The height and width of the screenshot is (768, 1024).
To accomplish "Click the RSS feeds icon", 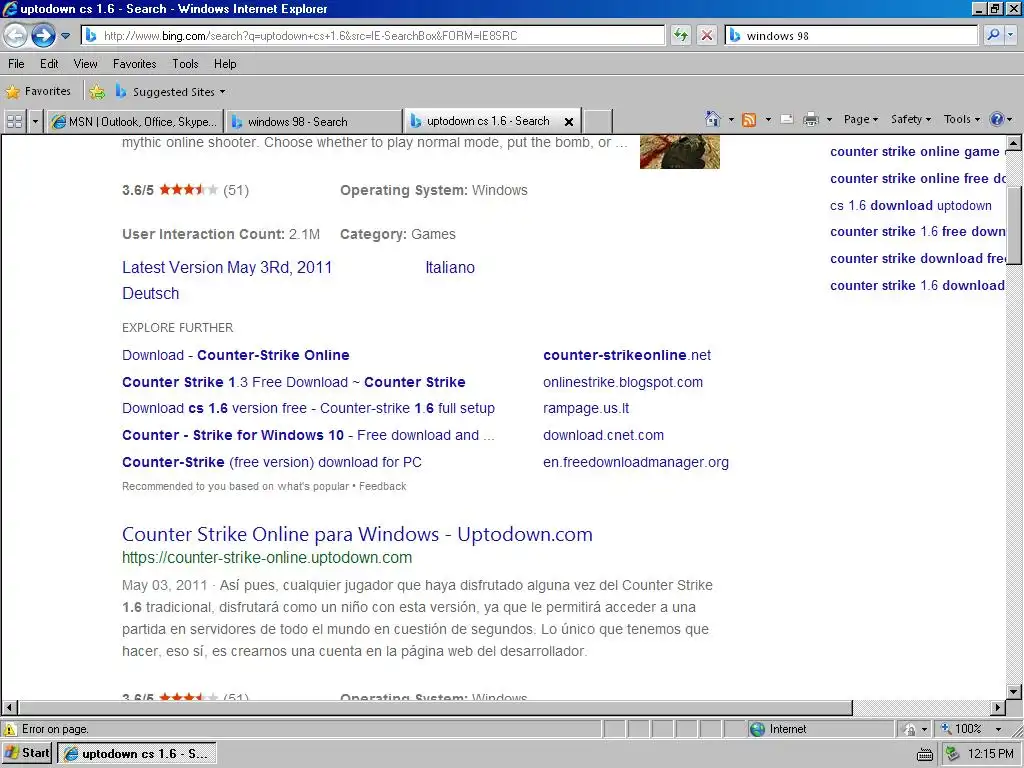I will (749, 120).
